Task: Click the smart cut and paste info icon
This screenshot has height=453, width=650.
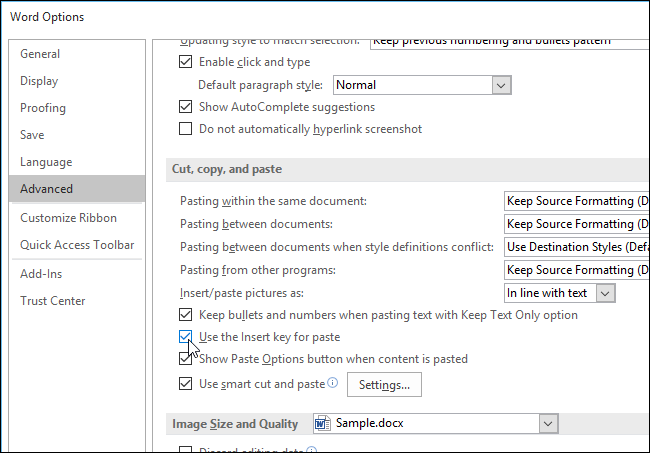Action: (x=333, y=383)
